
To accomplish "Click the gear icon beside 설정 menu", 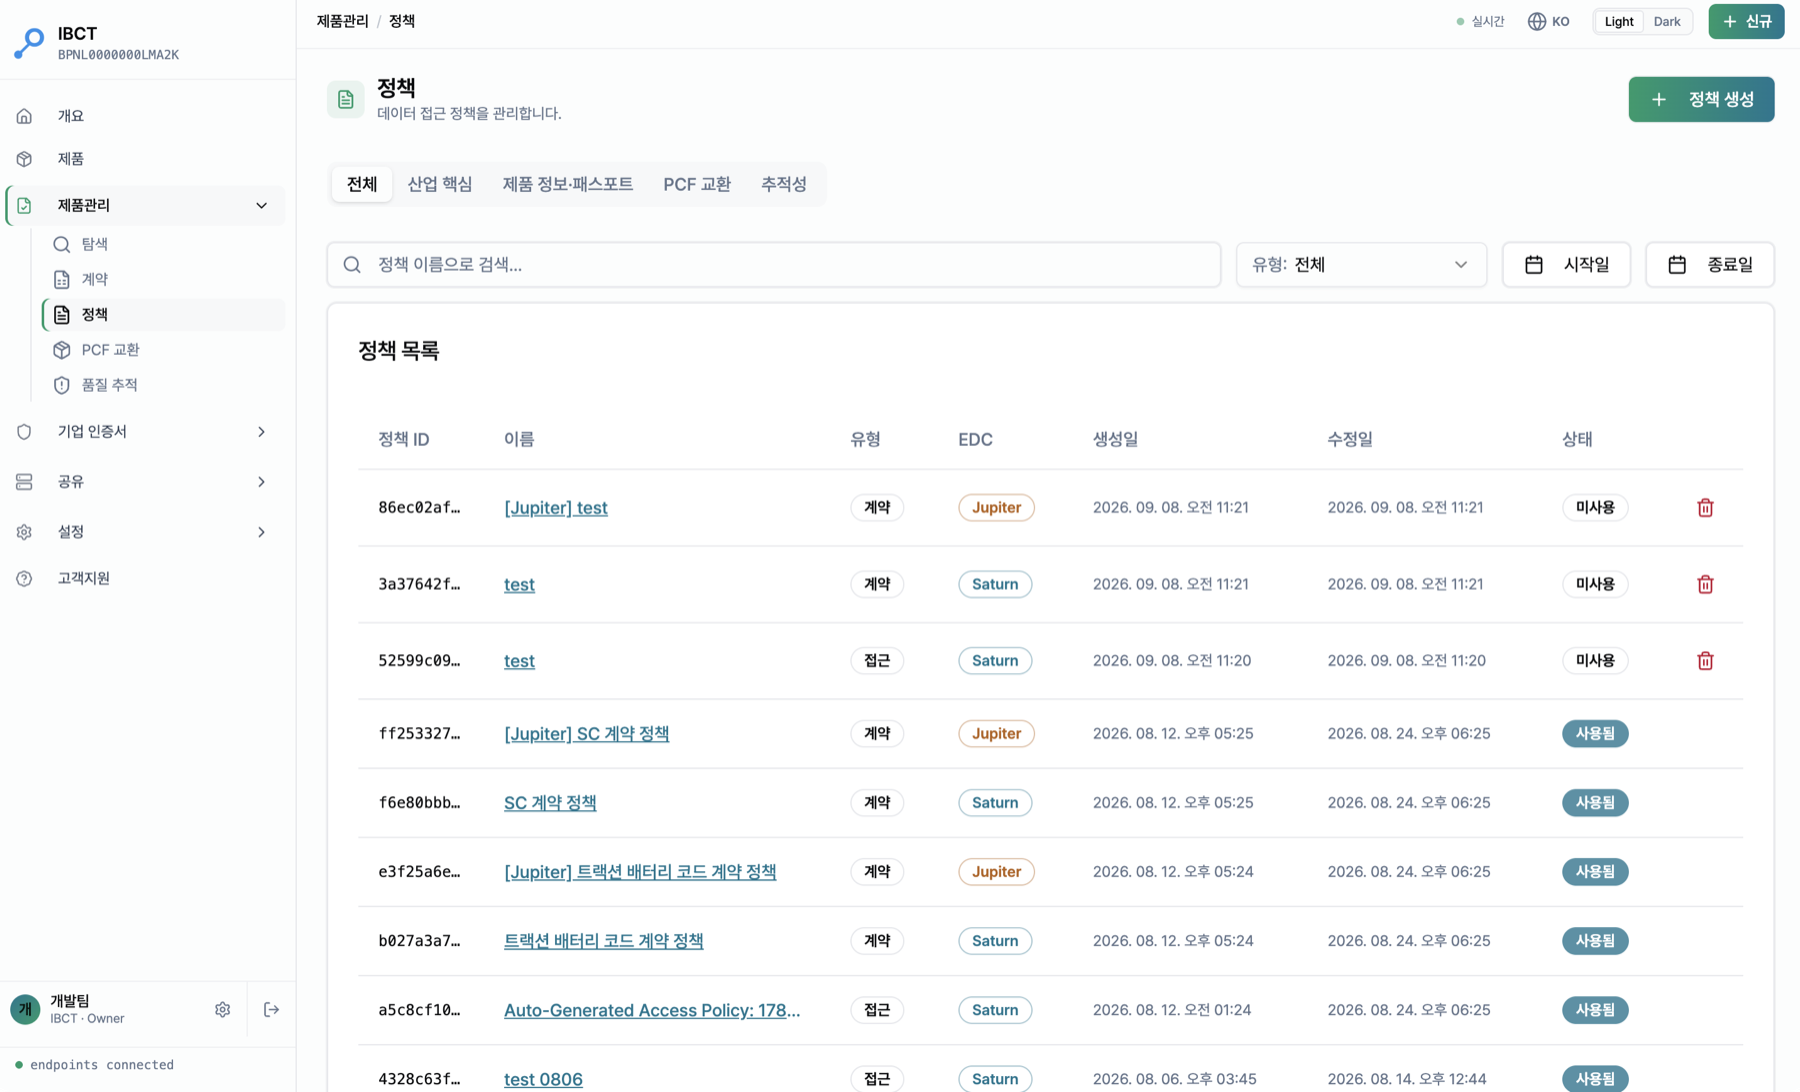I will (24, 532).
